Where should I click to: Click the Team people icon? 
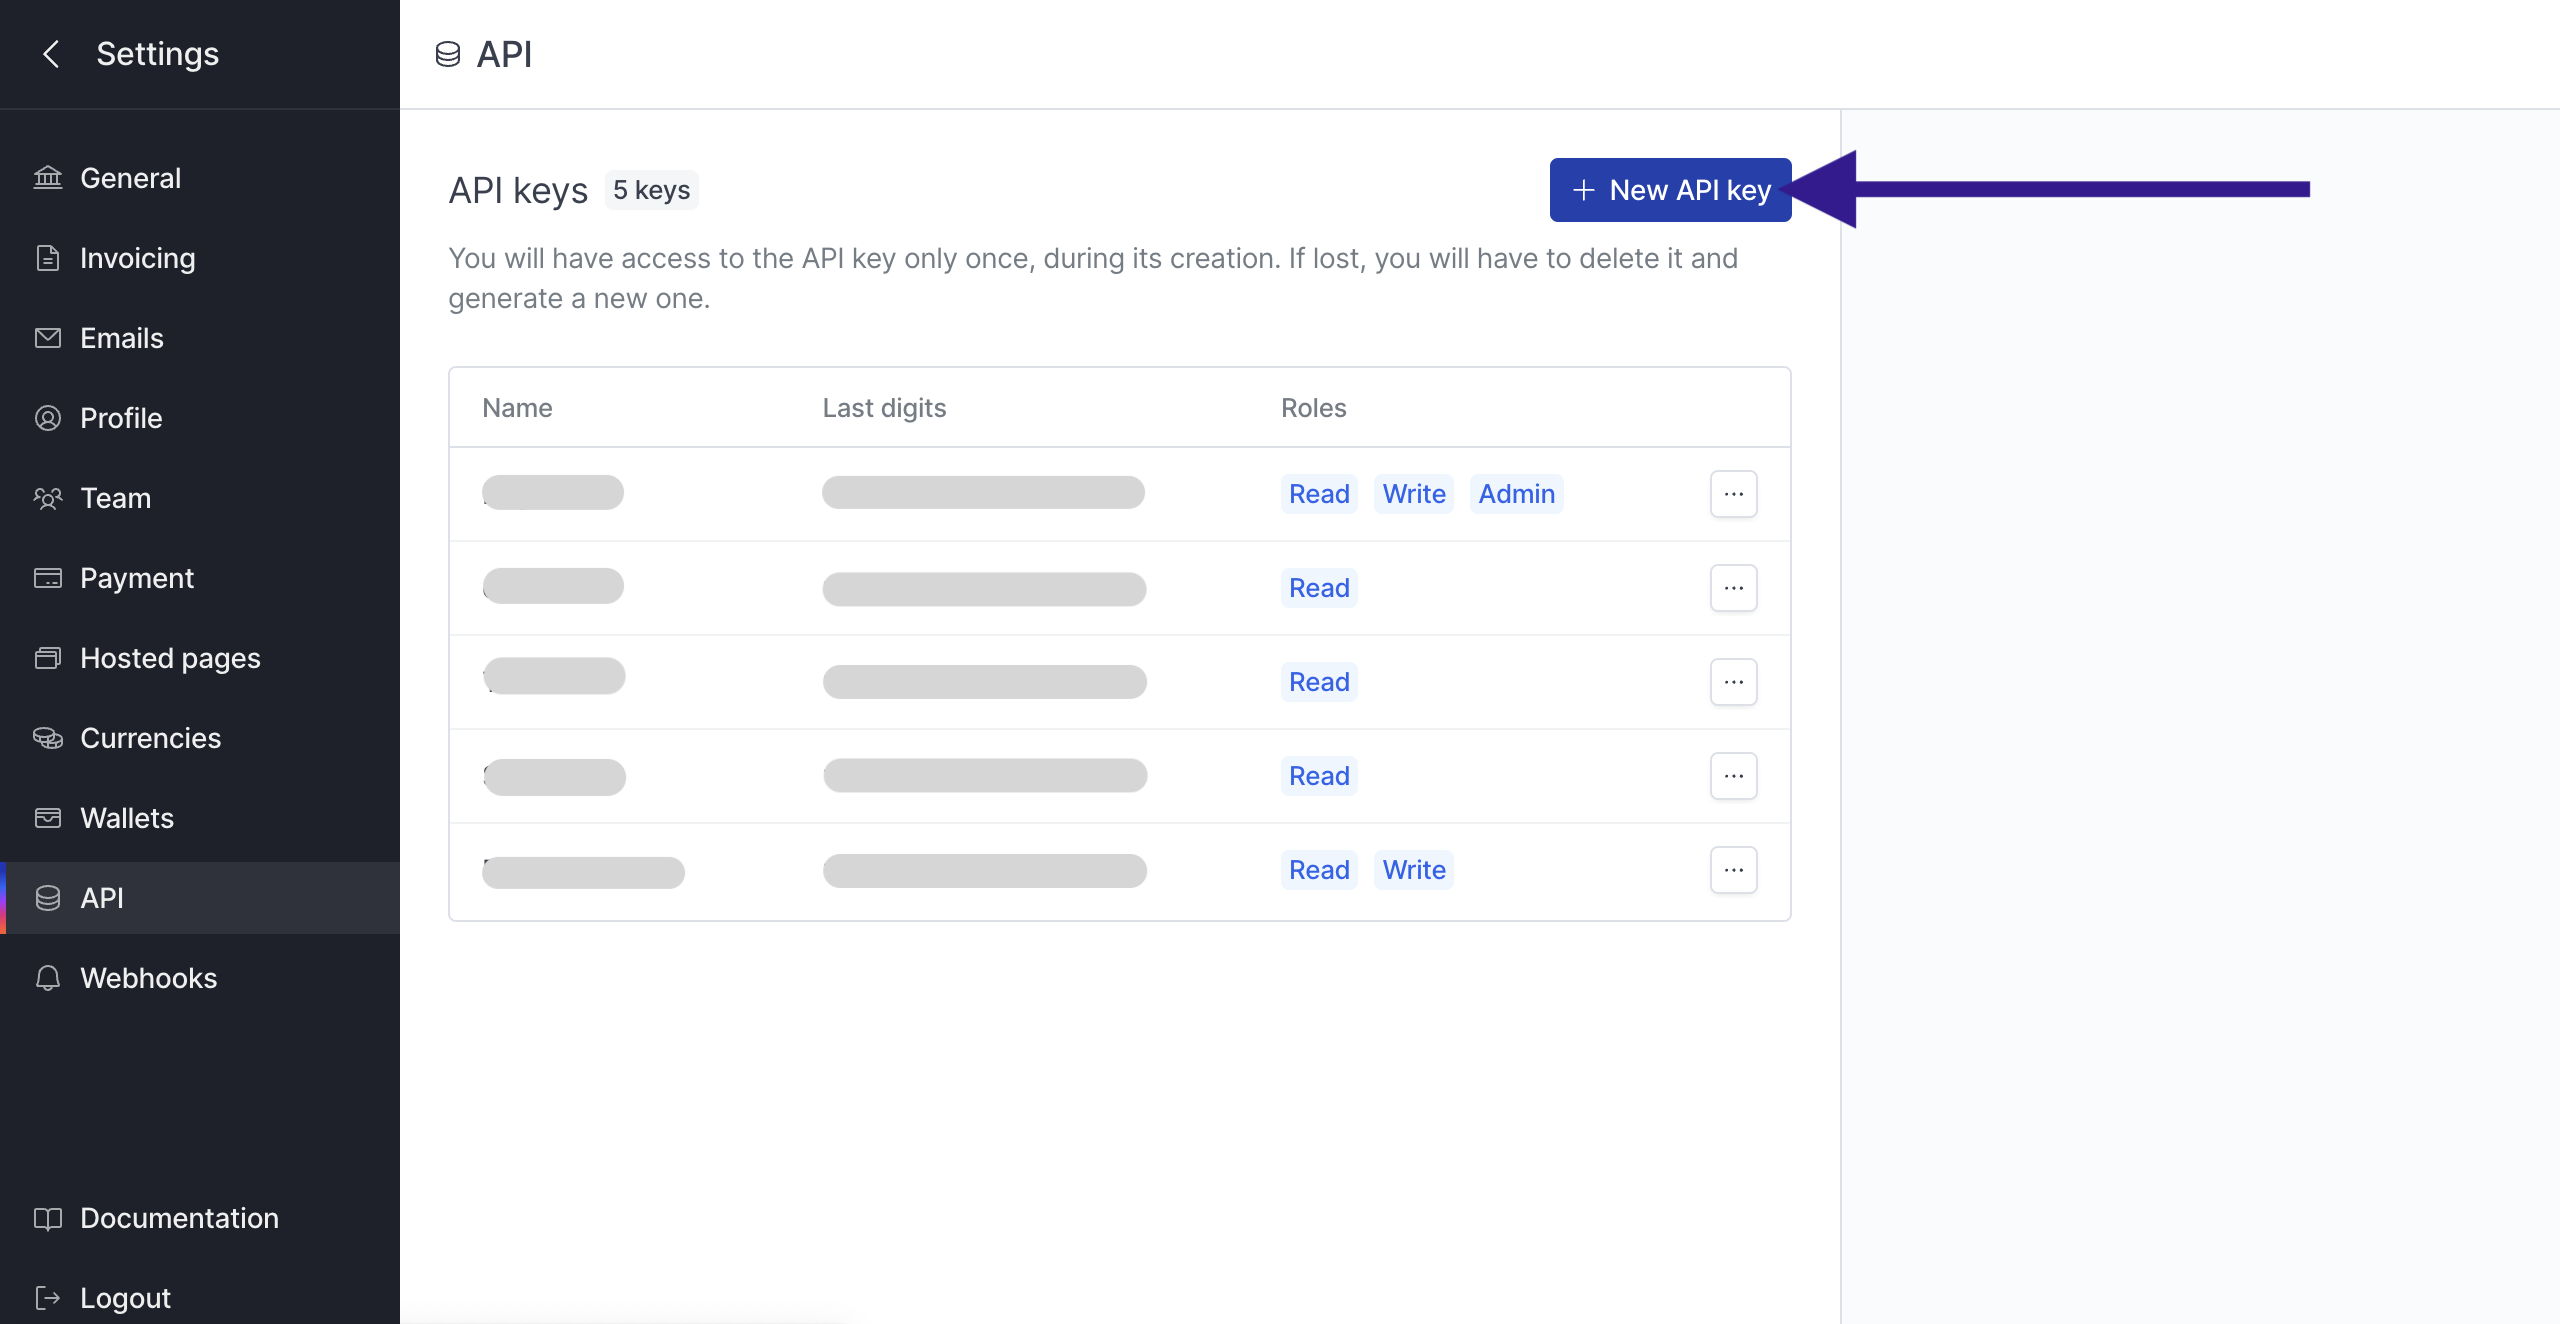click(x=48, y=498)
